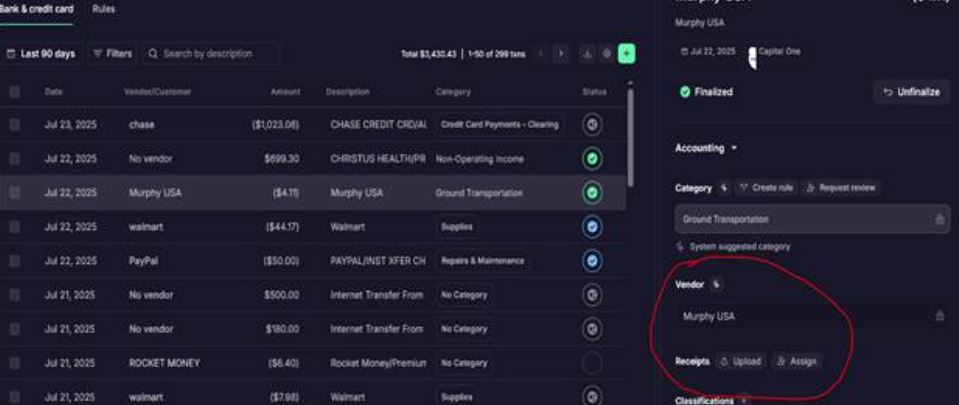The image size is (959, 405).
Task: Download transactions with the export icon
Action: tap(587, 54)
